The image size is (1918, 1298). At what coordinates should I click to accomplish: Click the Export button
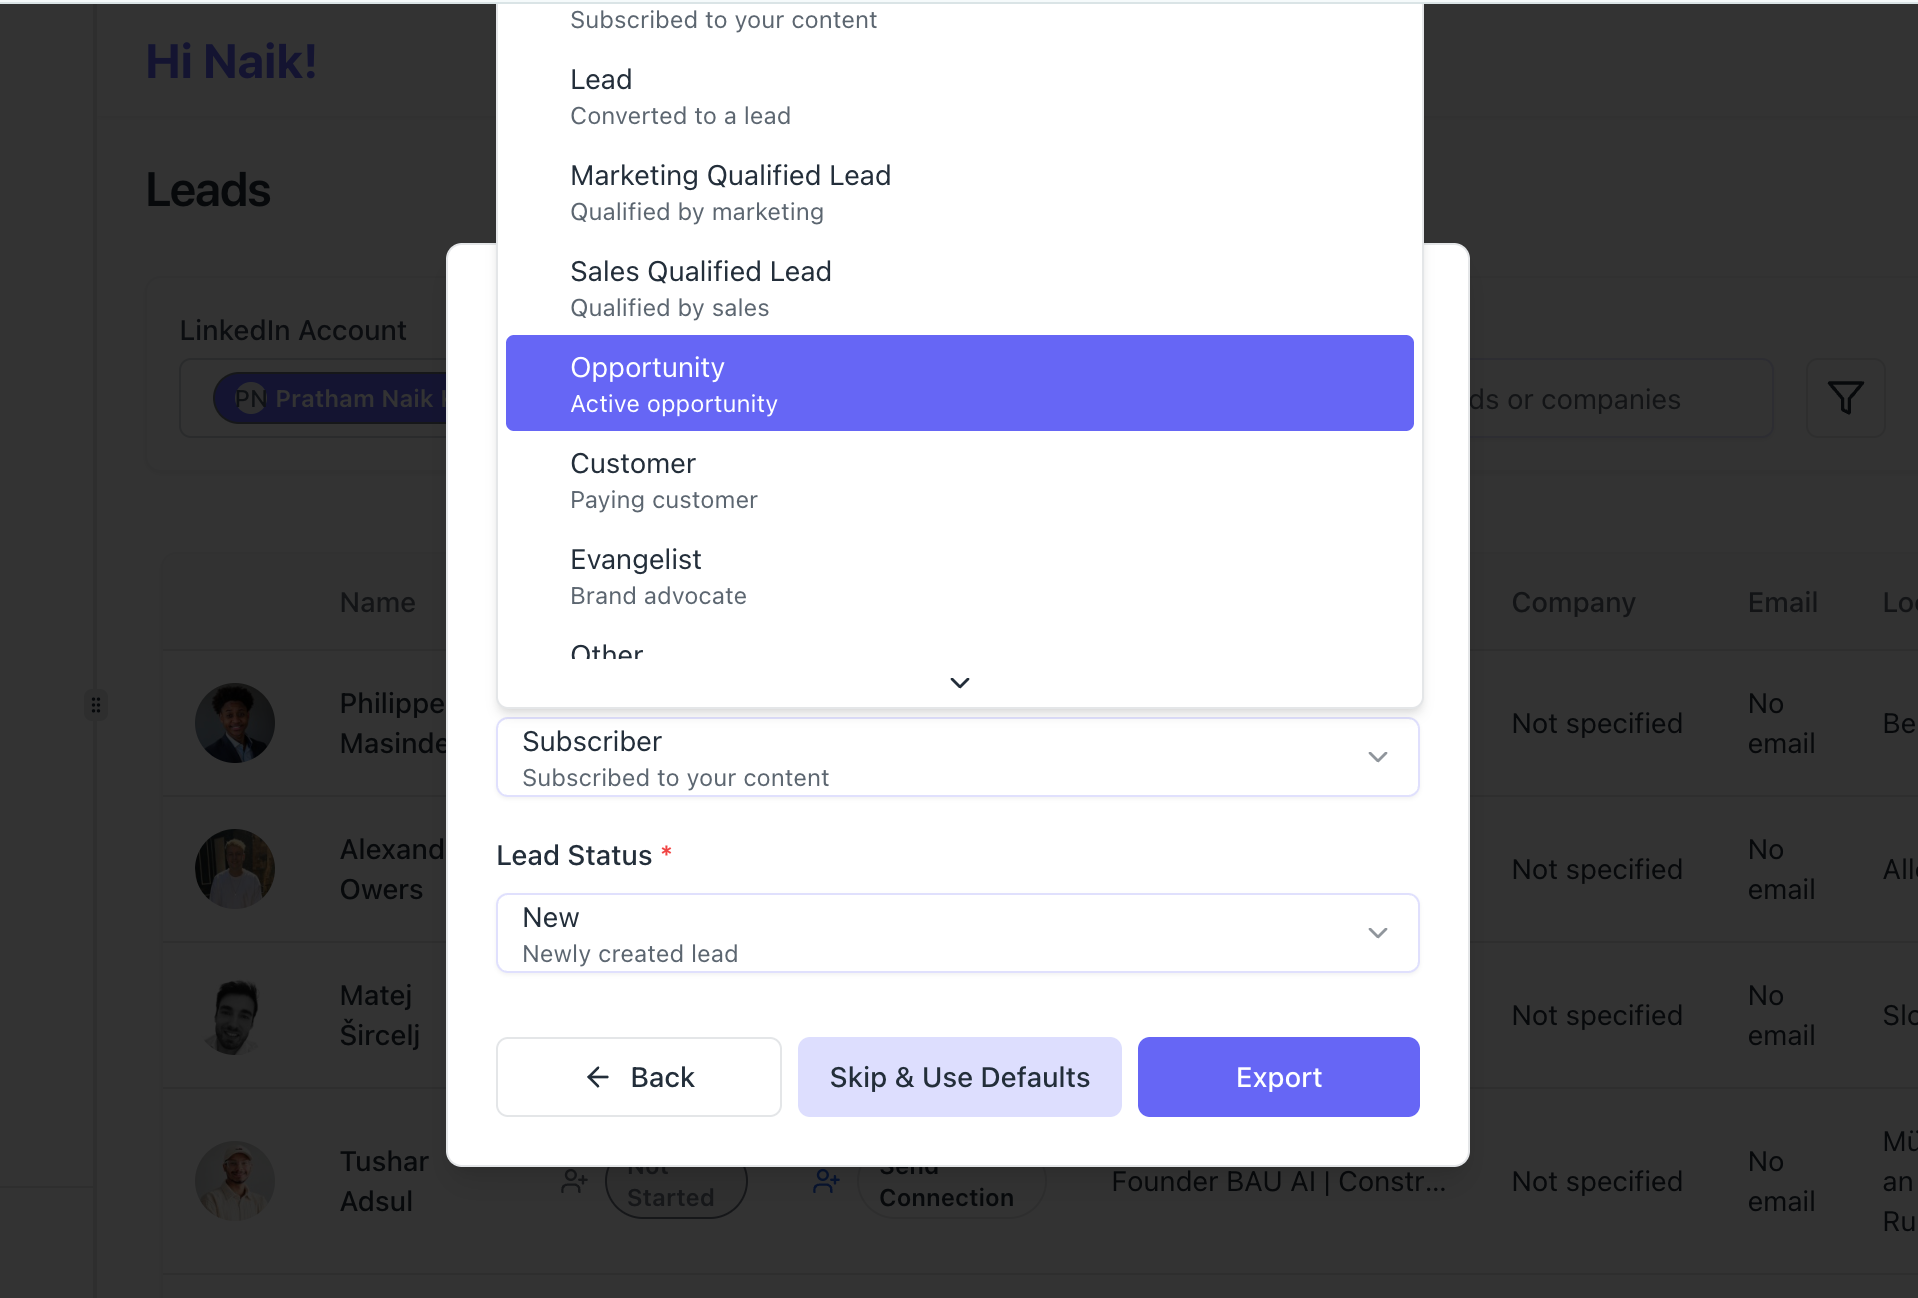pos(1278,1077)
